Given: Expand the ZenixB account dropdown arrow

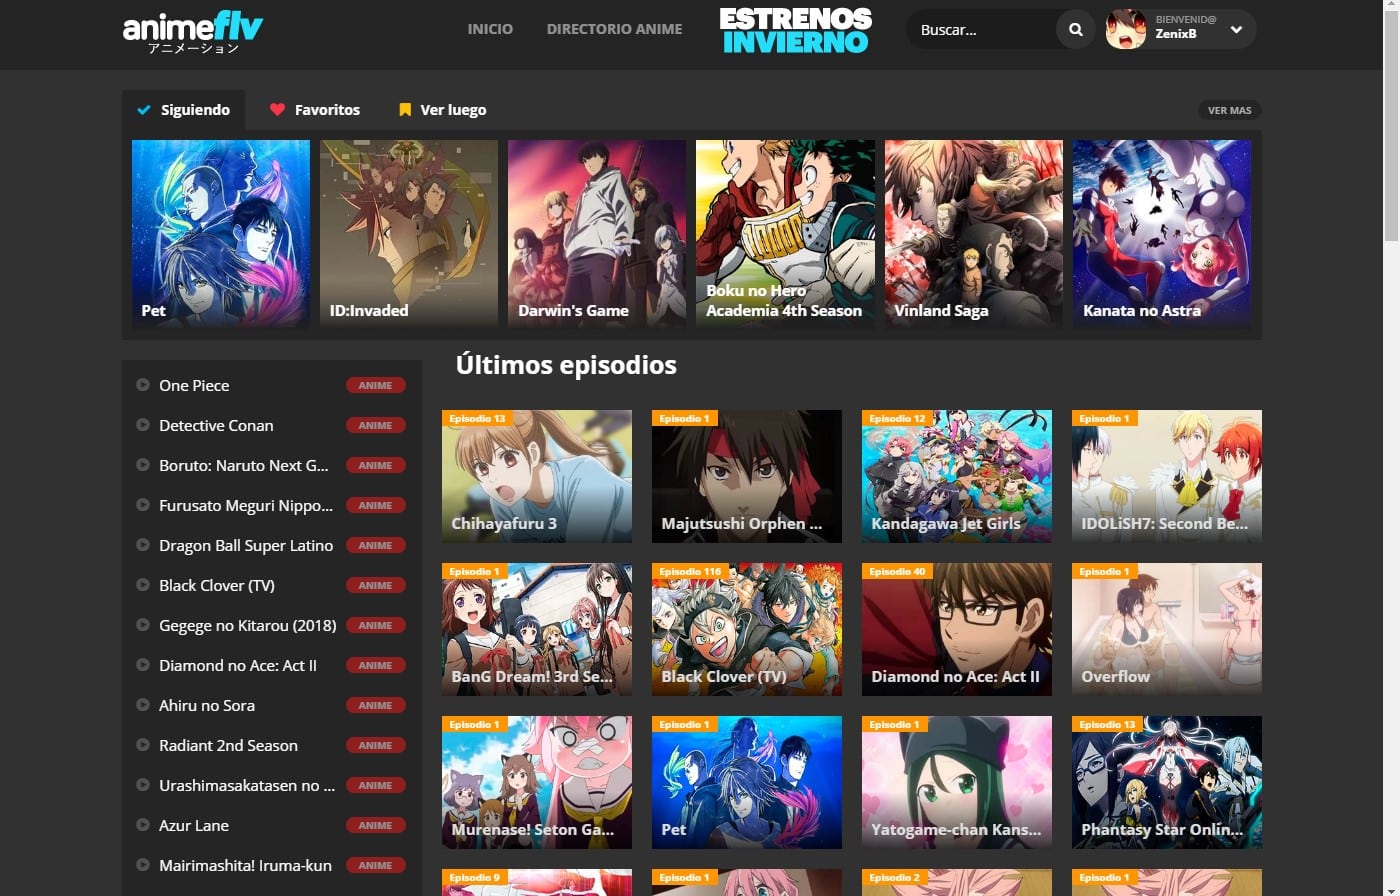Looking at the screenshot, I should [x=1237, y=29].
